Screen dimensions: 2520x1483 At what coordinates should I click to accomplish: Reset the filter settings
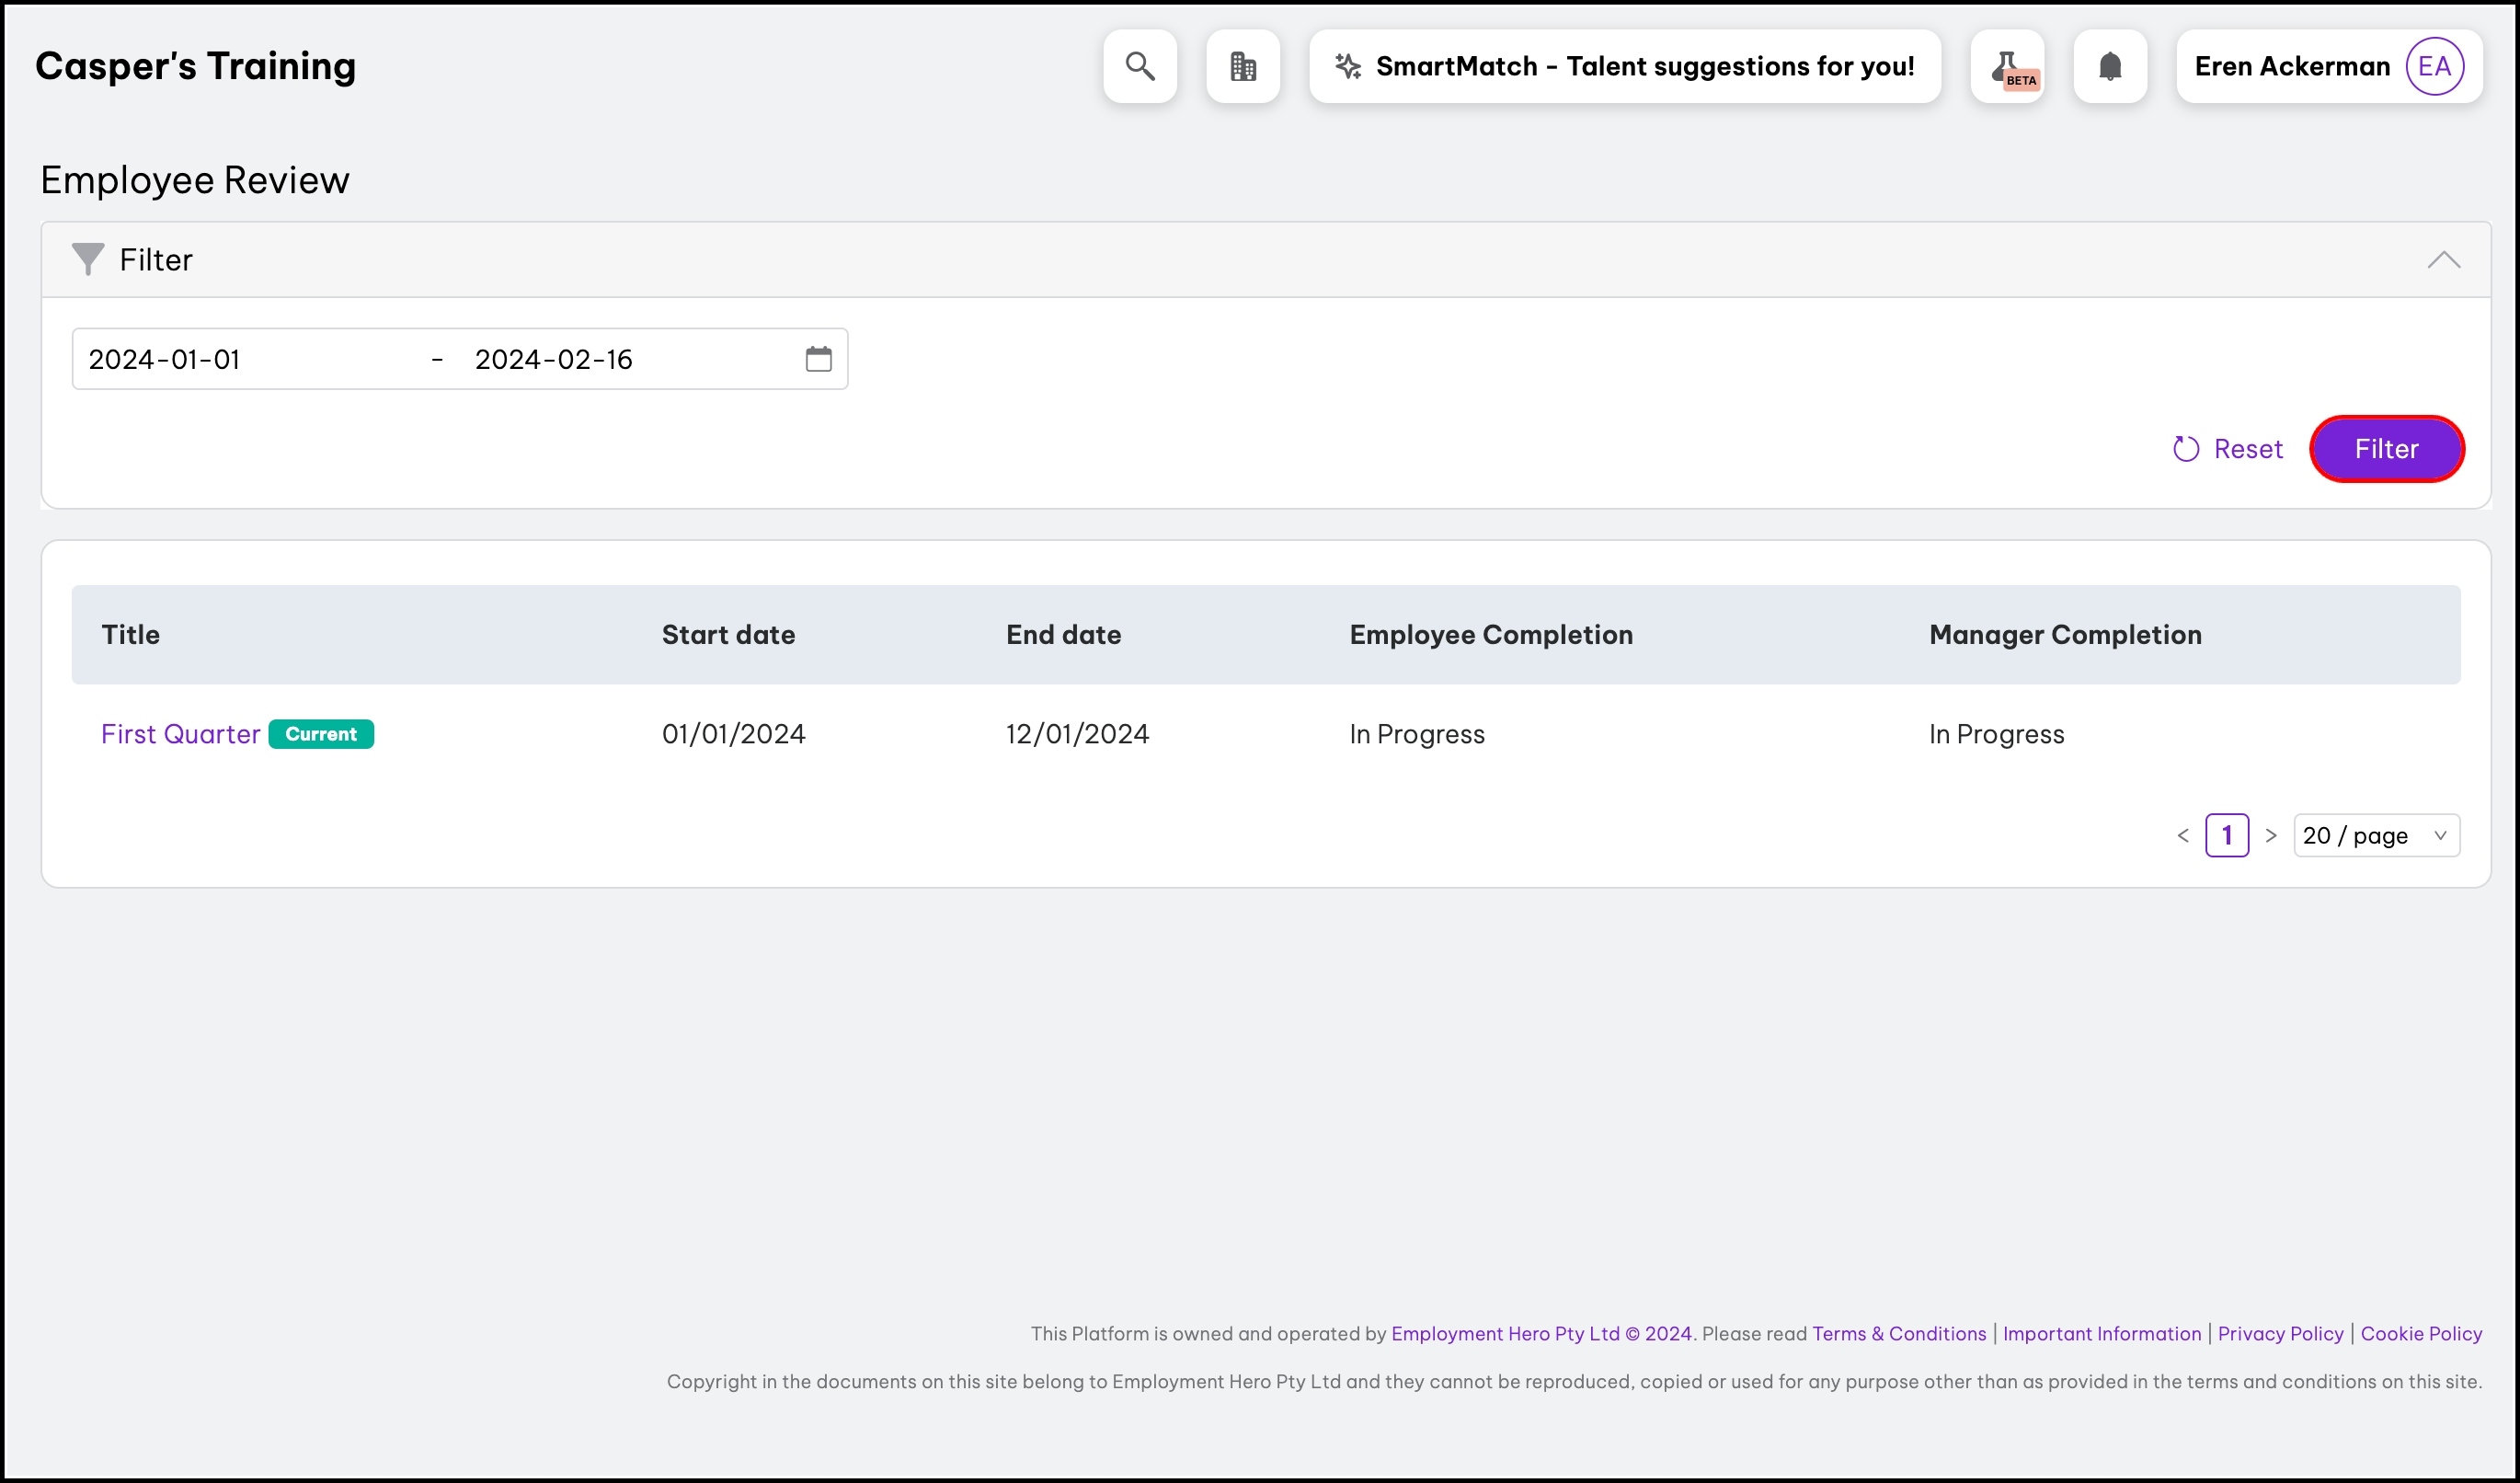(2228, 449)
